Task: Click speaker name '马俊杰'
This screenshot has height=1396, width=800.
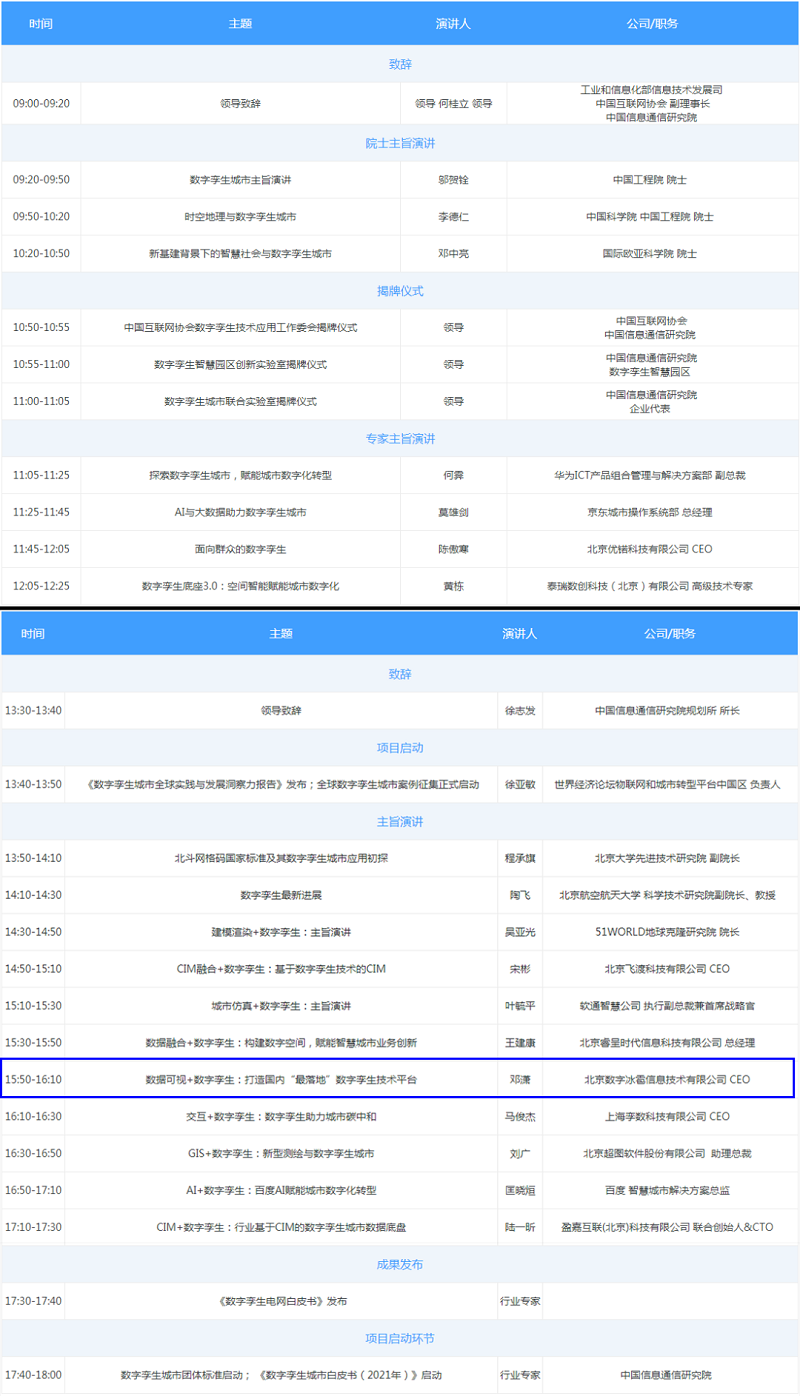Action: 520,1117
